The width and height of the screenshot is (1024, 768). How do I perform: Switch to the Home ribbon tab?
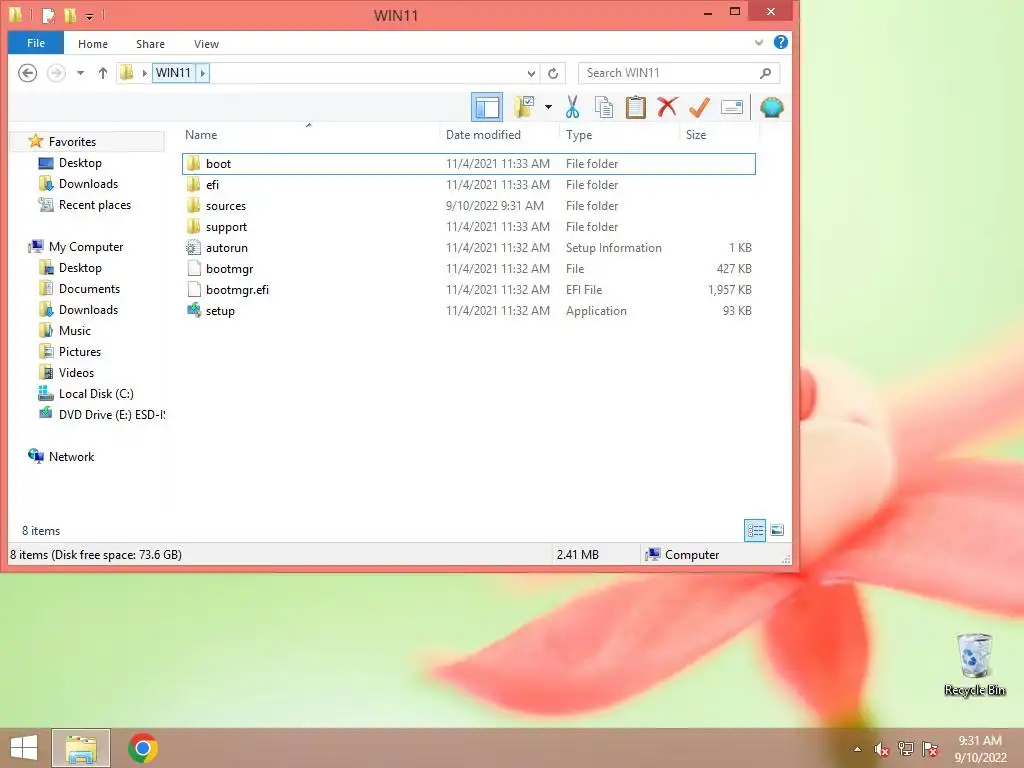click(x=93, y=44)
